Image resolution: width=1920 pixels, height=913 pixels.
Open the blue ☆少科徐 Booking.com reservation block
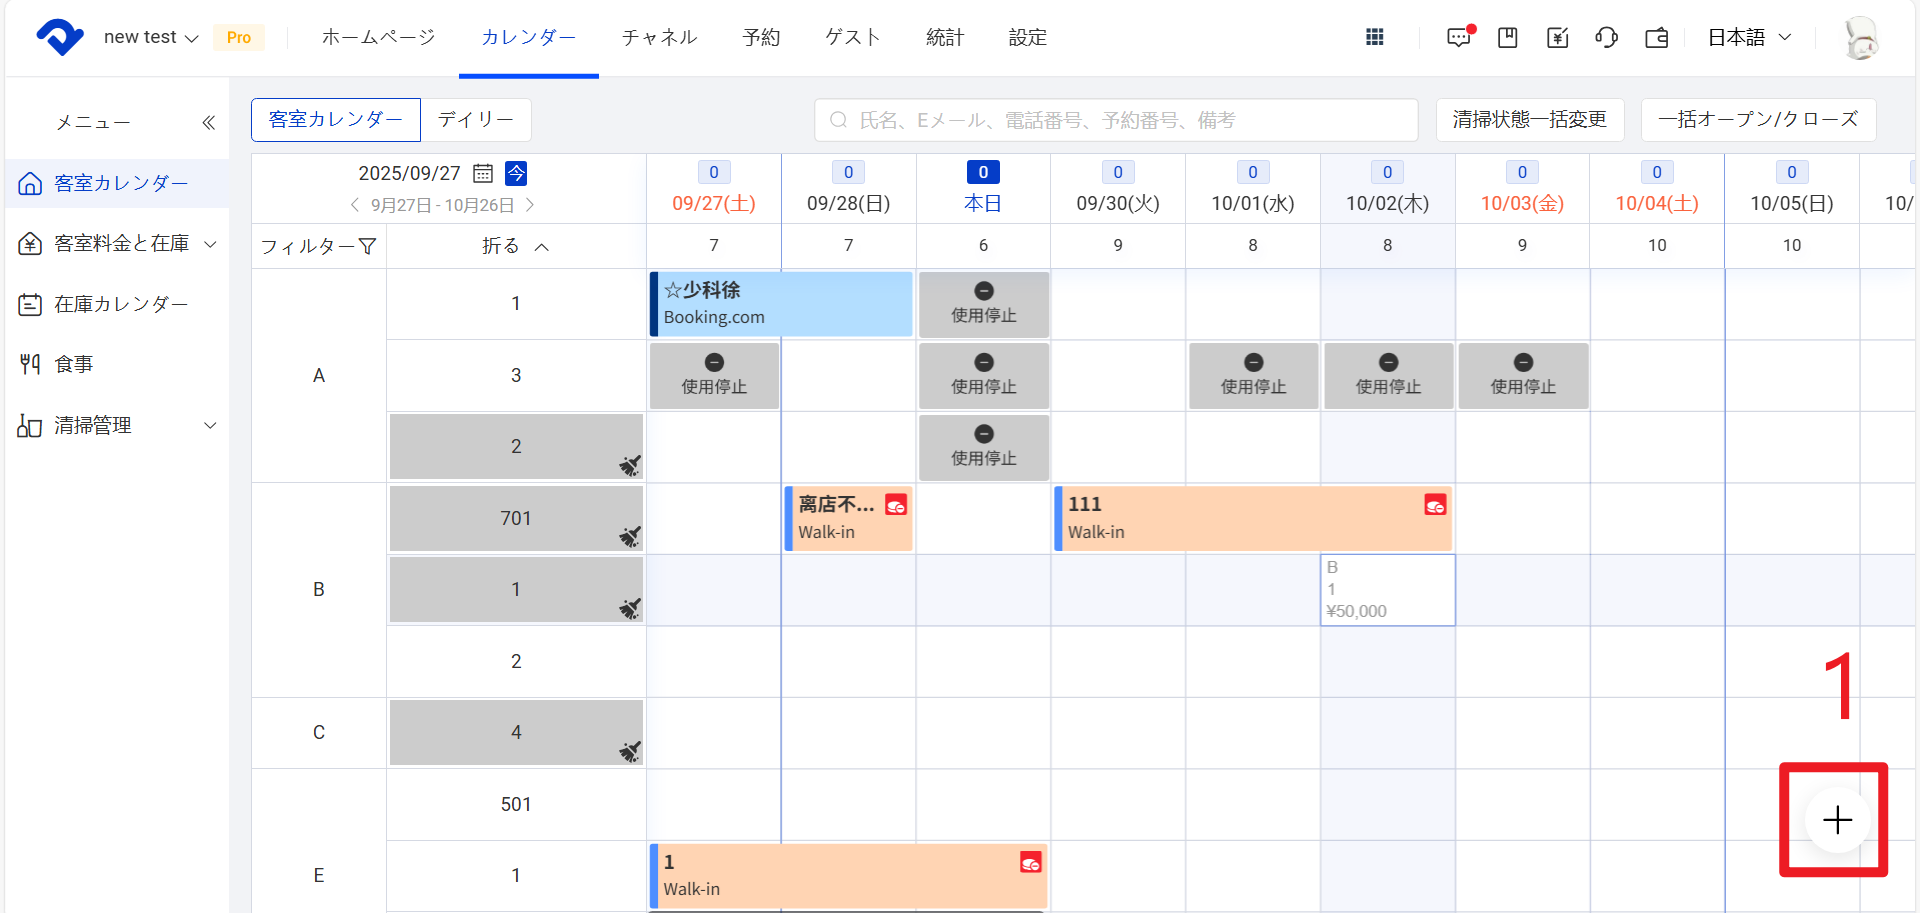click(781, 304)
